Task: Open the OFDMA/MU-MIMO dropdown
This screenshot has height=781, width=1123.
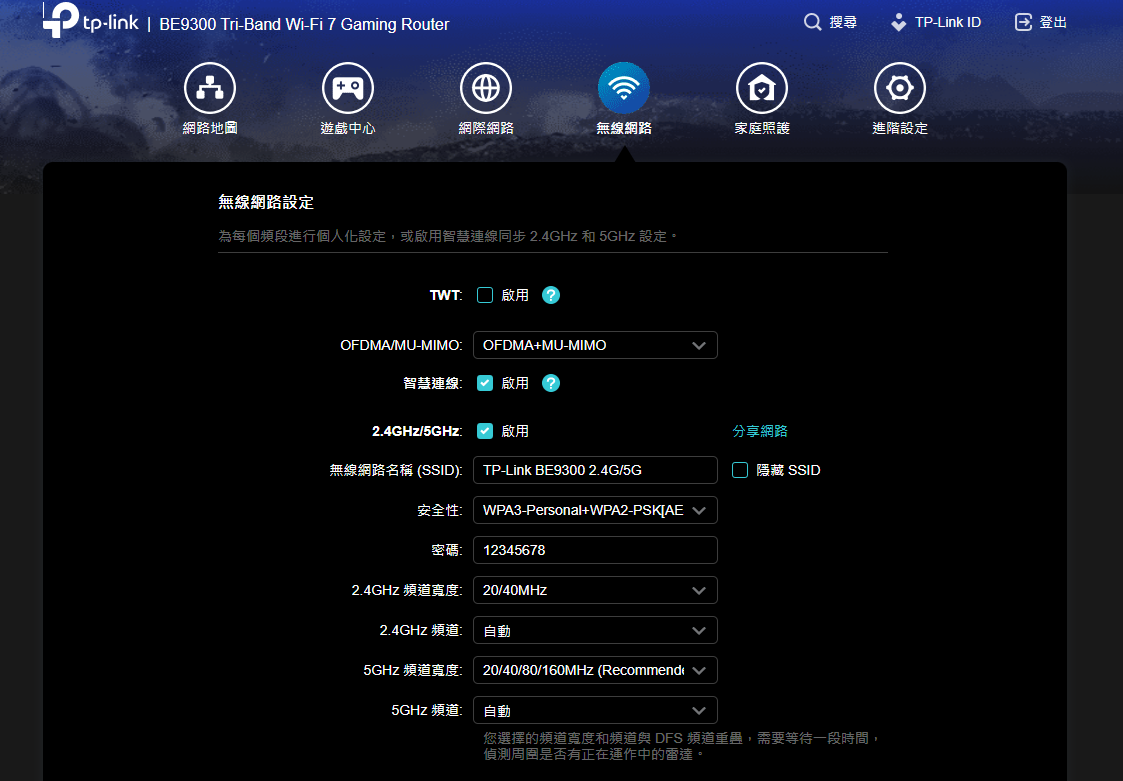Action: coord(595,345)
